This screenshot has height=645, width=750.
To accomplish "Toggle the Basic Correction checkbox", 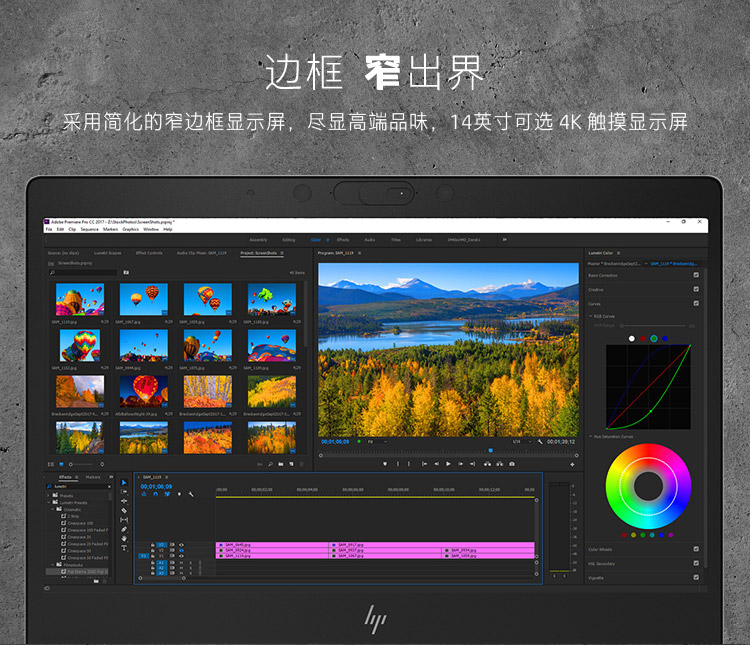I will click(696, 275).
